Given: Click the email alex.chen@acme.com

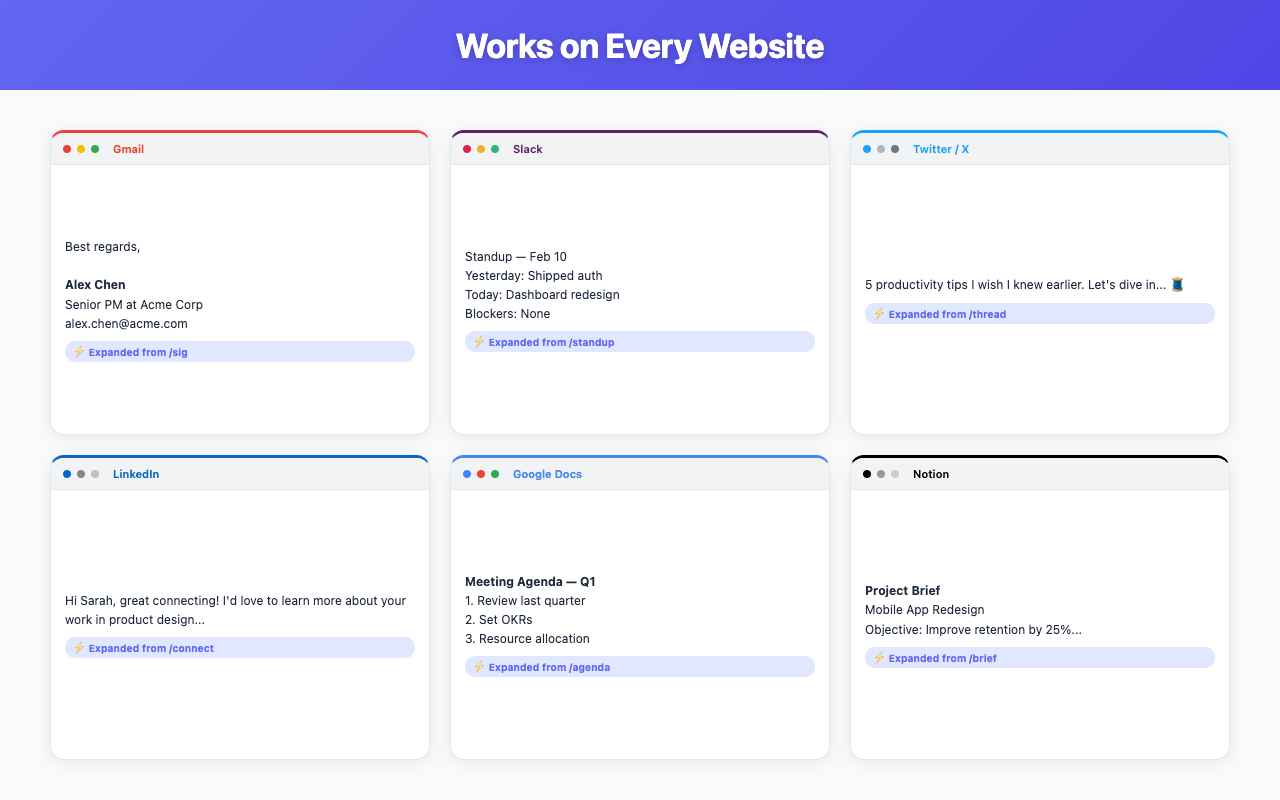Looking at the screenshot, I should (126, 324).
